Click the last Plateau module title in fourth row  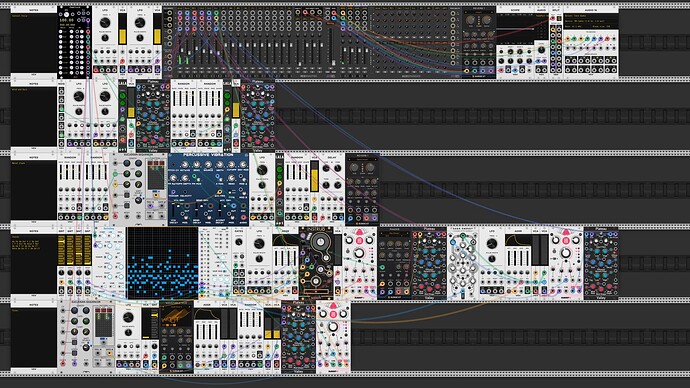[x=601, y=229]
